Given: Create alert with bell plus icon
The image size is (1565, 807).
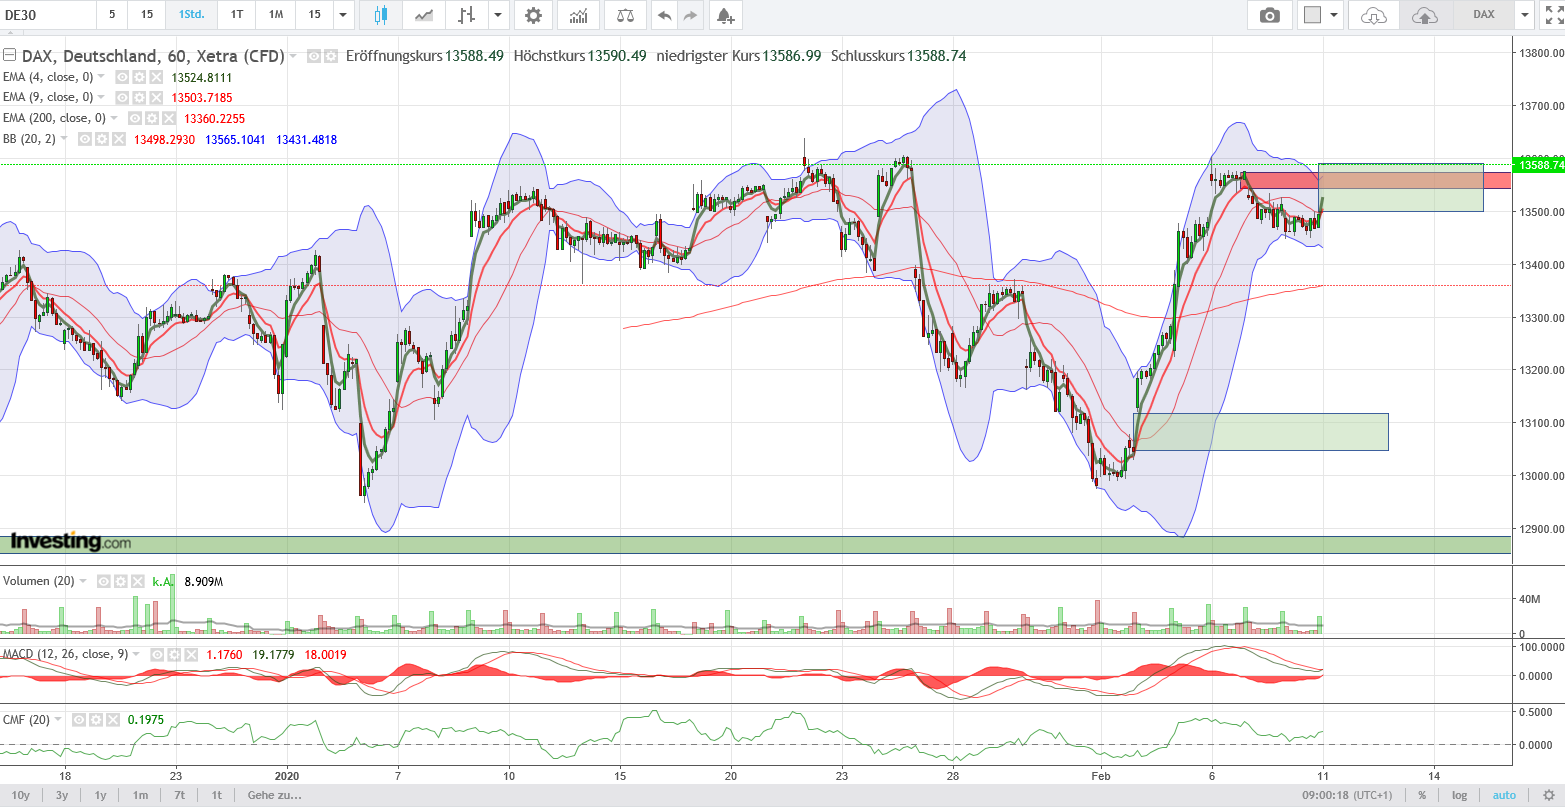Looking at the screenshot, I should [x=725, y=15].
